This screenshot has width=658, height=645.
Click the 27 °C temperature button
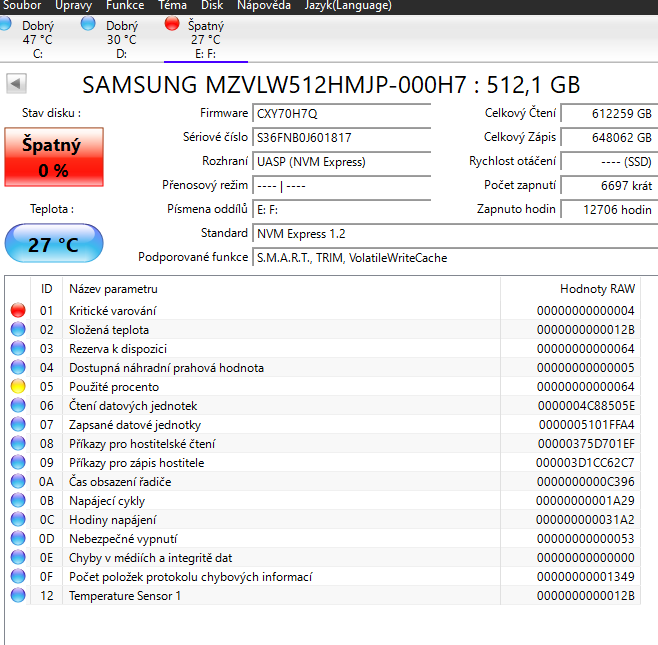click(x=54, y=244)
